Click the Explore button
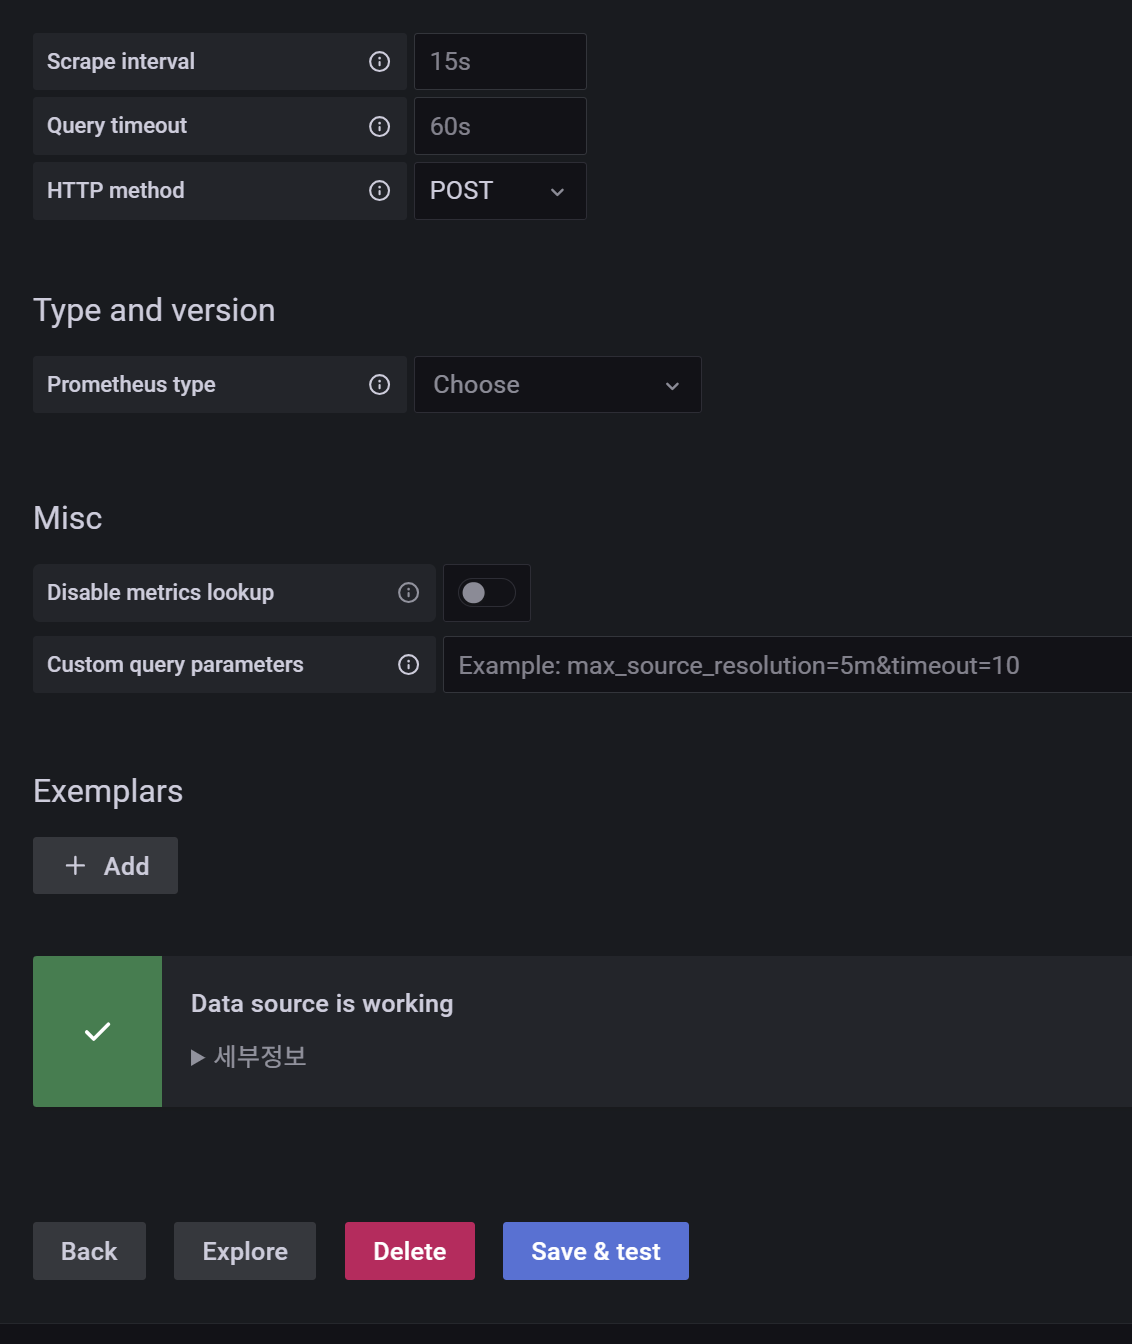1132x1344 pixels. (x=245, y=1251)
